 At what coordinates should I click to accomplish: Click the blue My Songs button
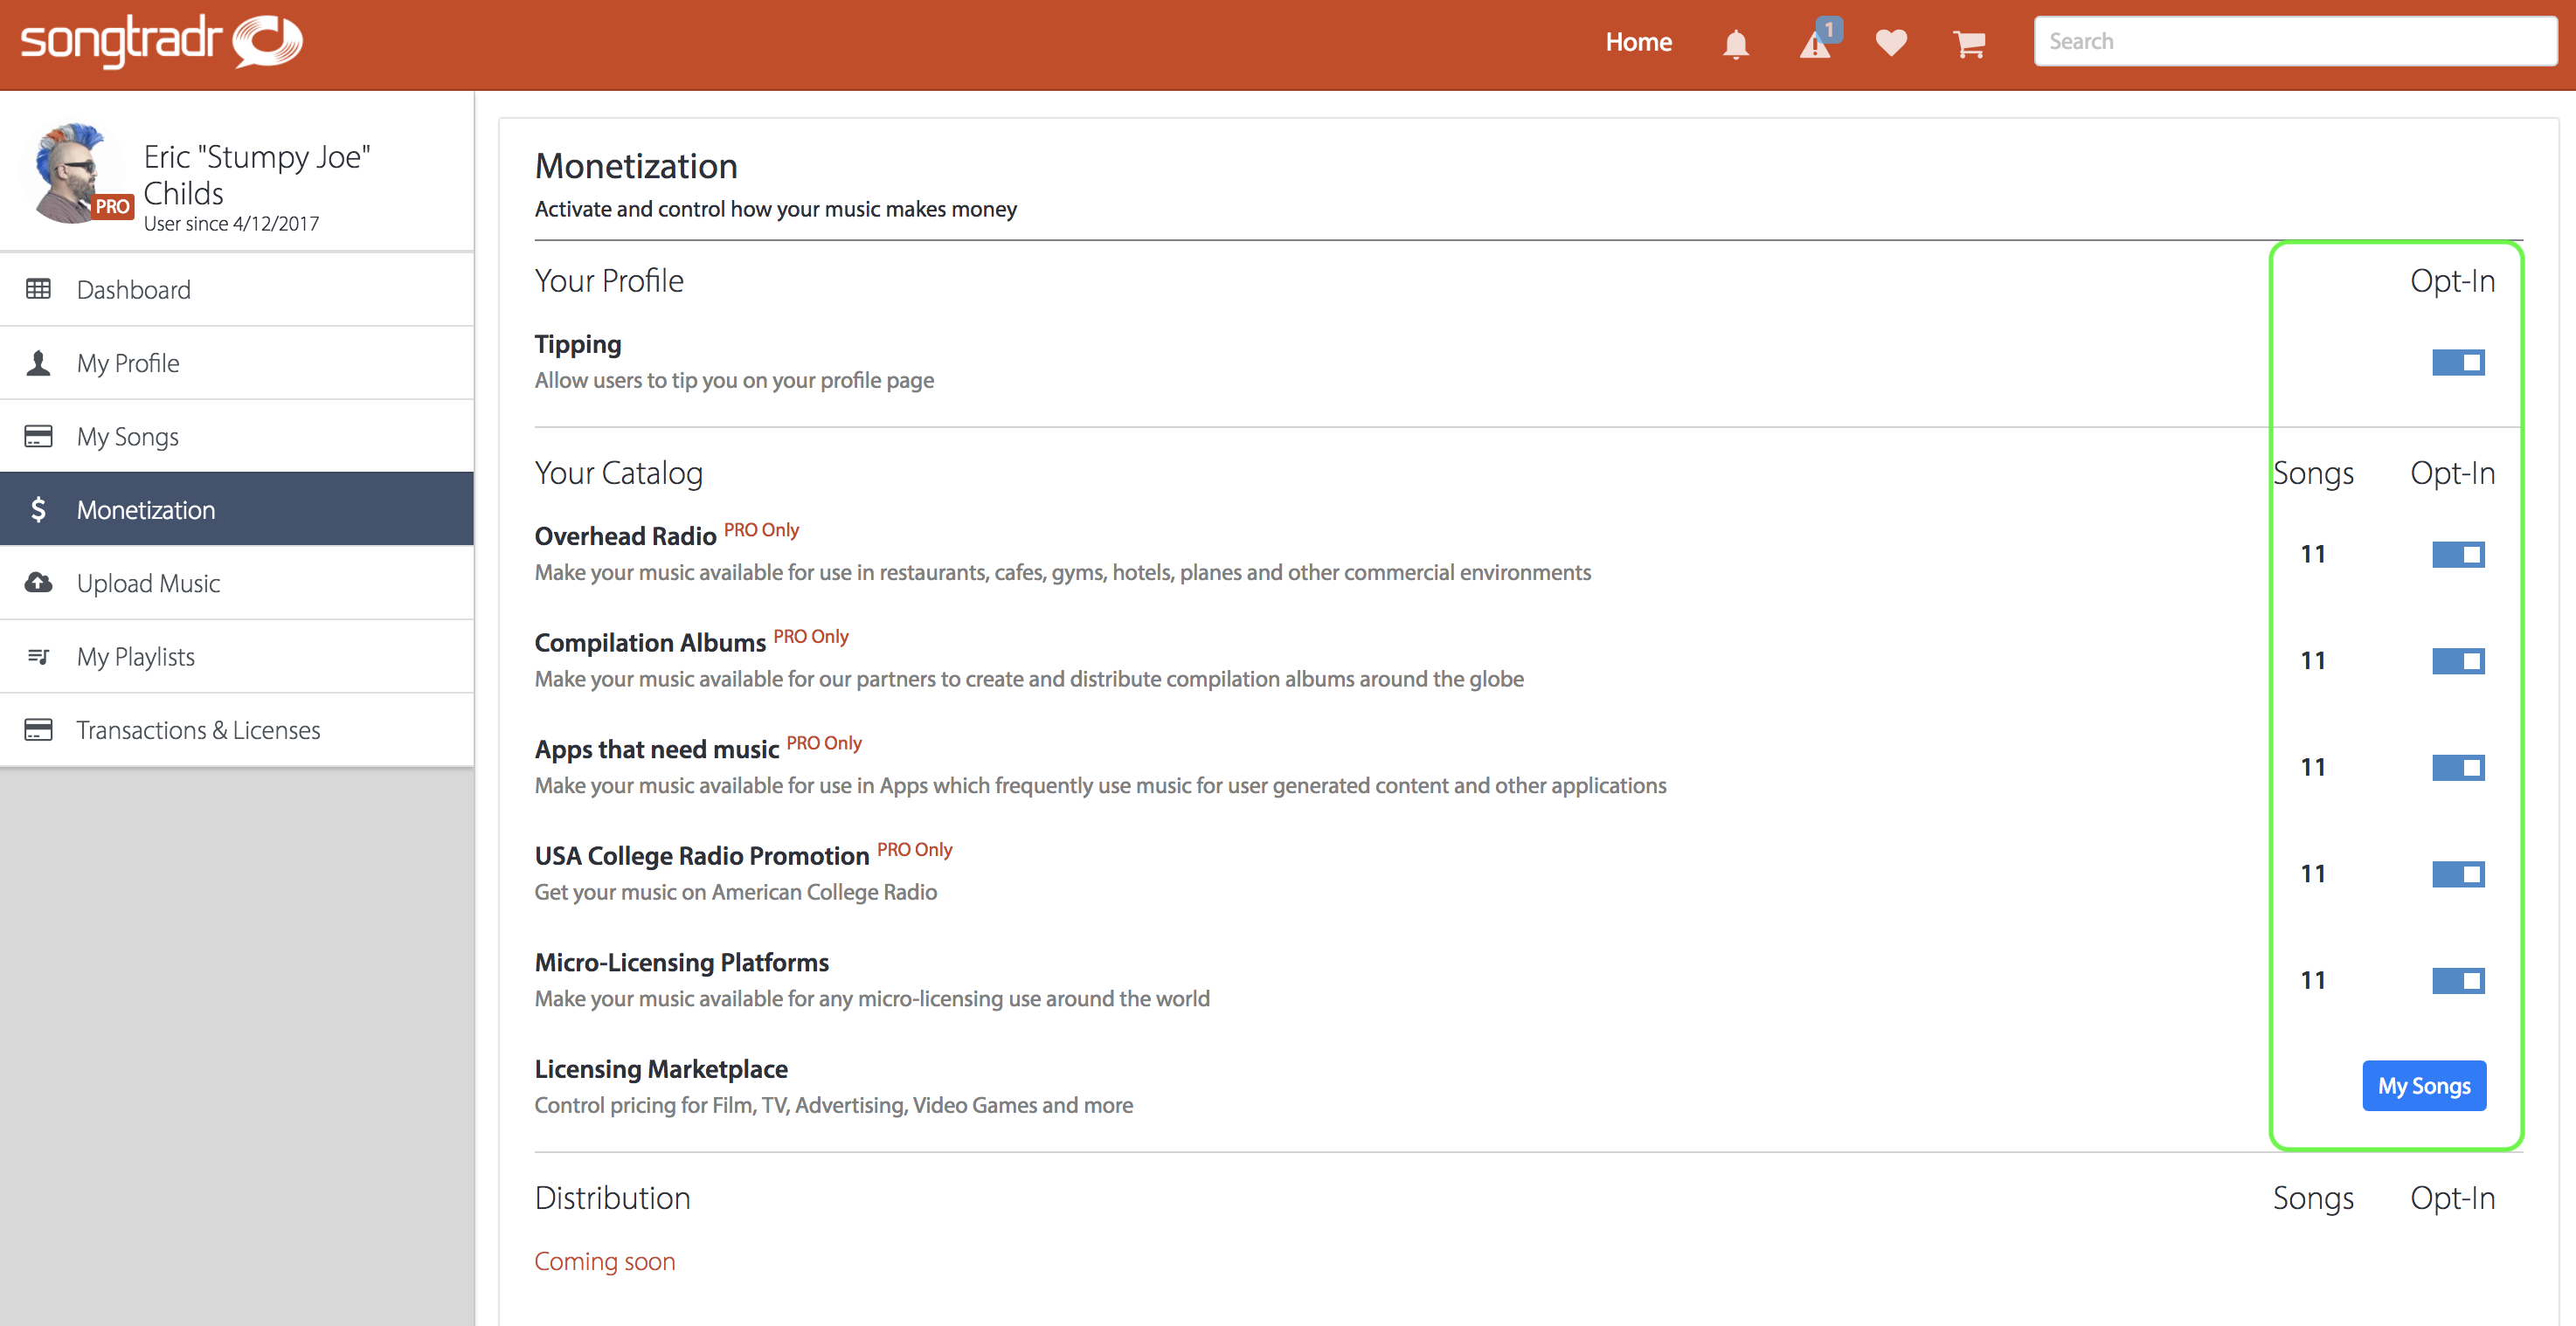pyautogui.click(x=2424, y=1085)
